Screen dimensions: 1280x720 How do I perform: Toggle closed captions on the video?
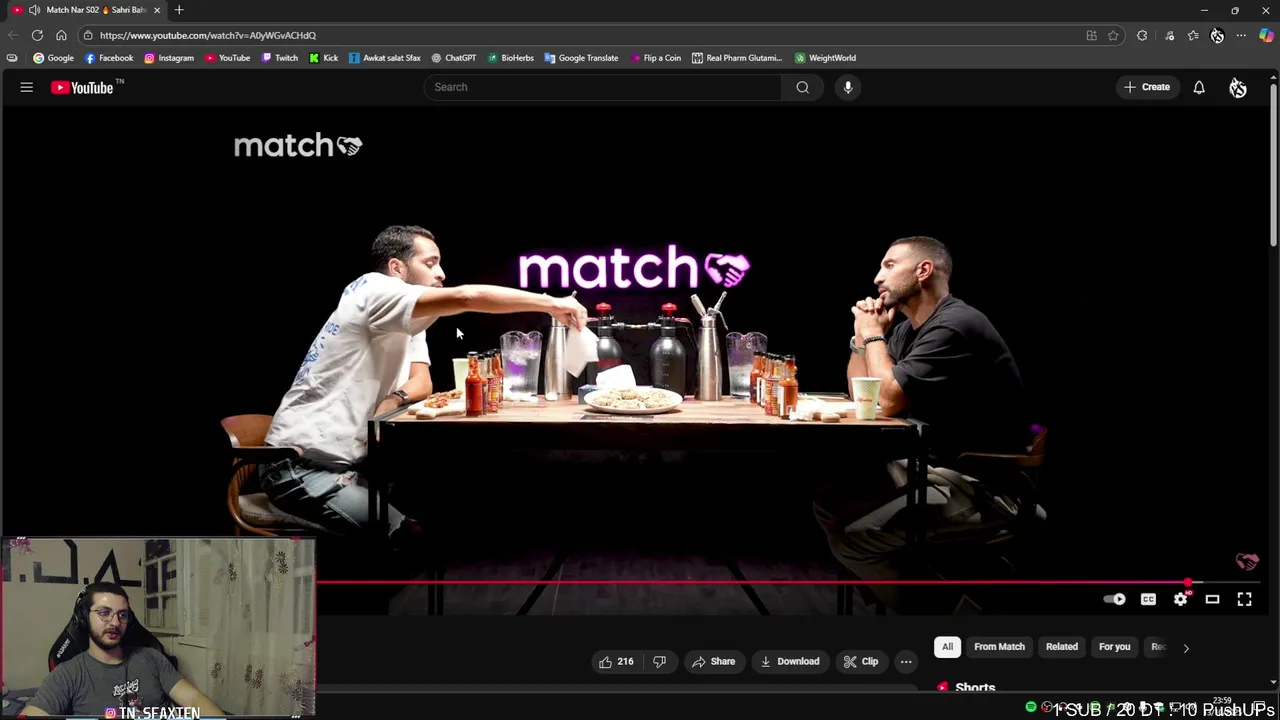[x=1148, y=599]
